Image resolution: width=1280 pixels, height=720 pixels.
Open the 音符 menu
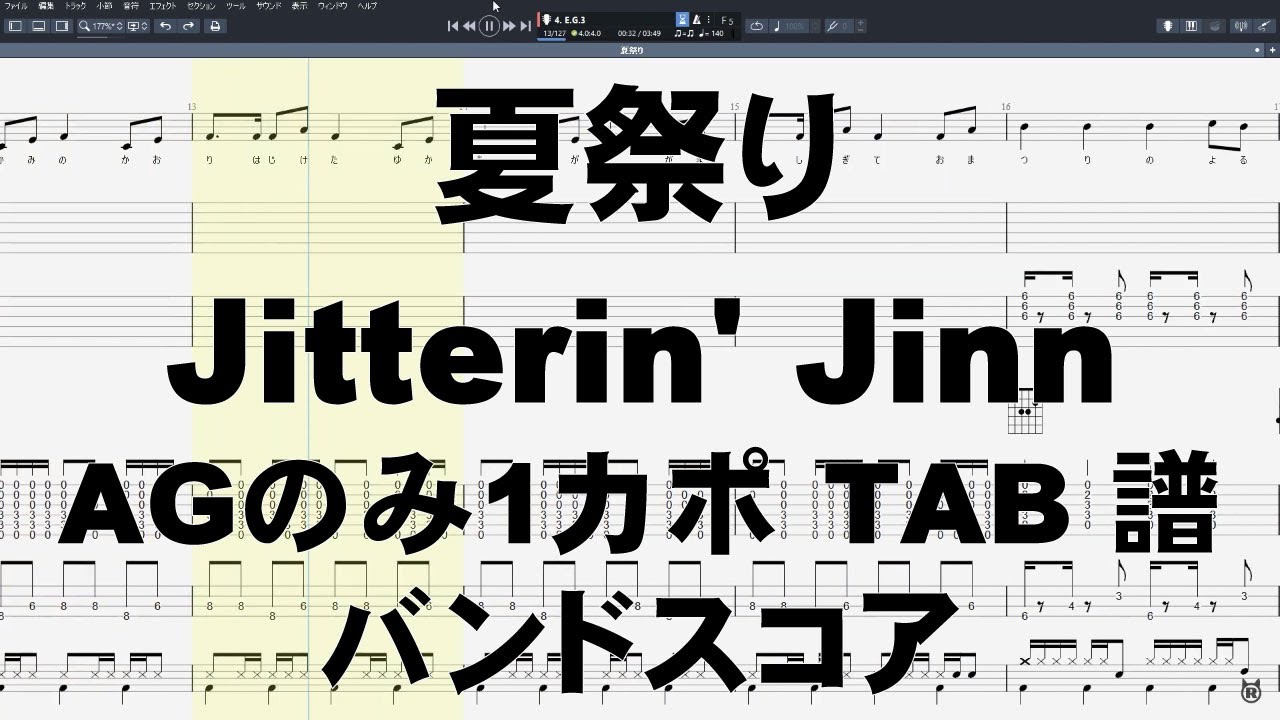(x=131, y=6)
